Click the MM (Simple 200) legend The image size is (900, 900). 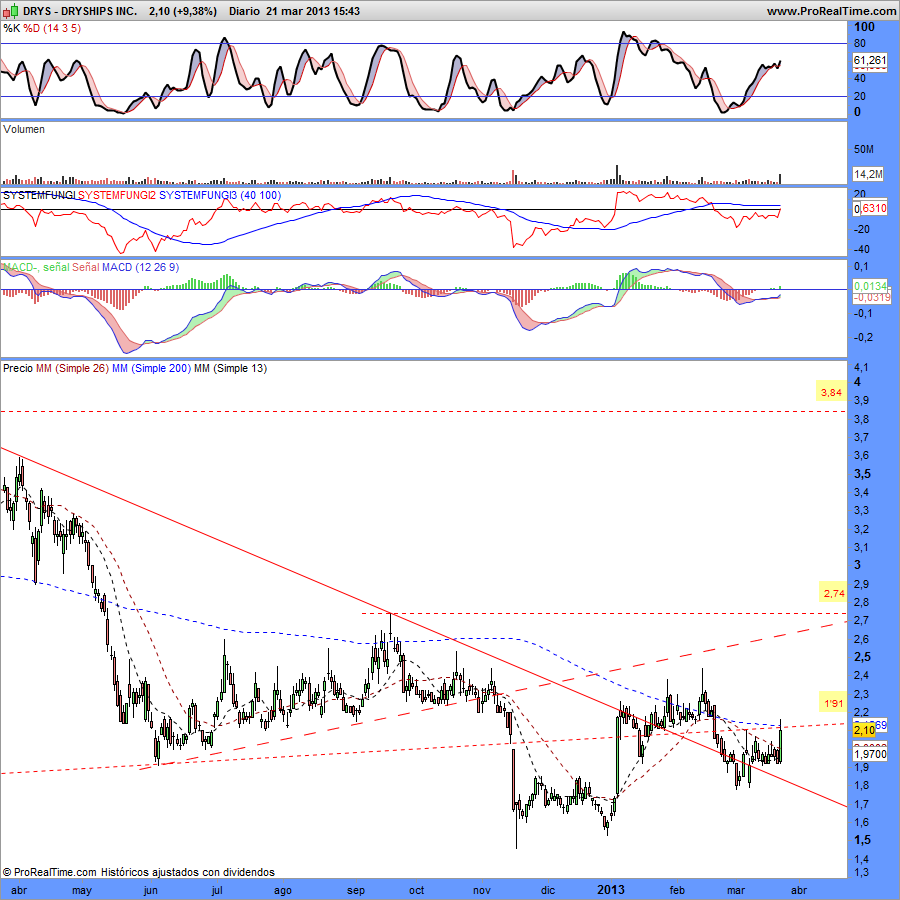pos(151,368)
